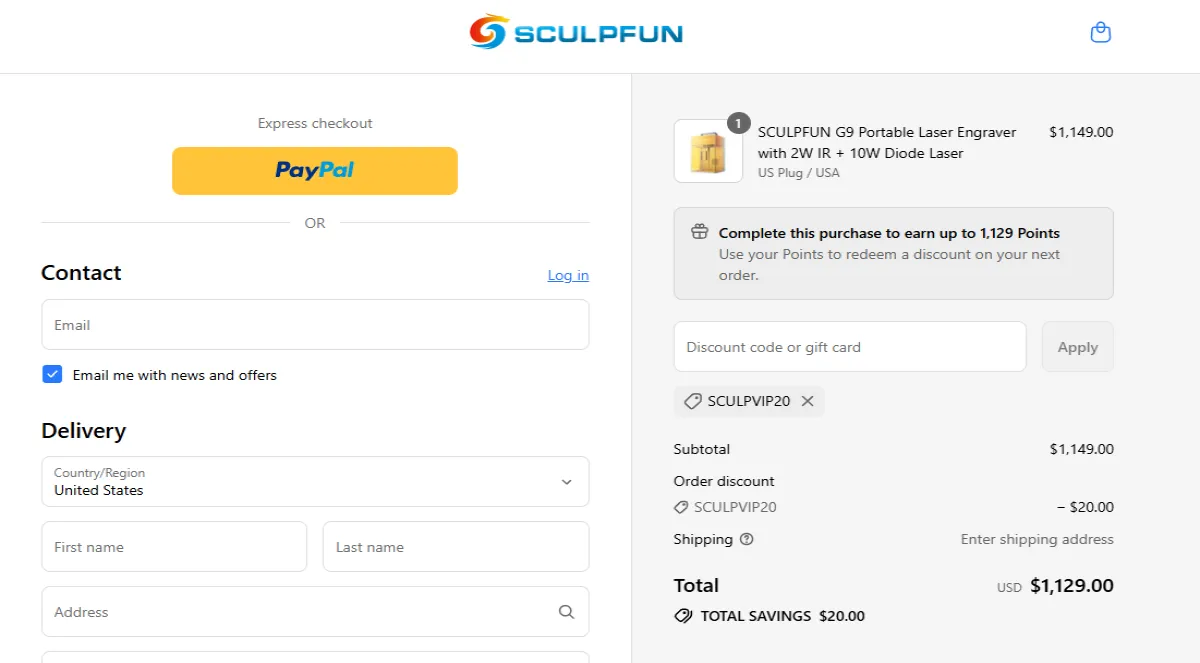Remove the SCULPVIP20 discount code
Screen dimensions: 1200x663
click(x=807, y=401)
